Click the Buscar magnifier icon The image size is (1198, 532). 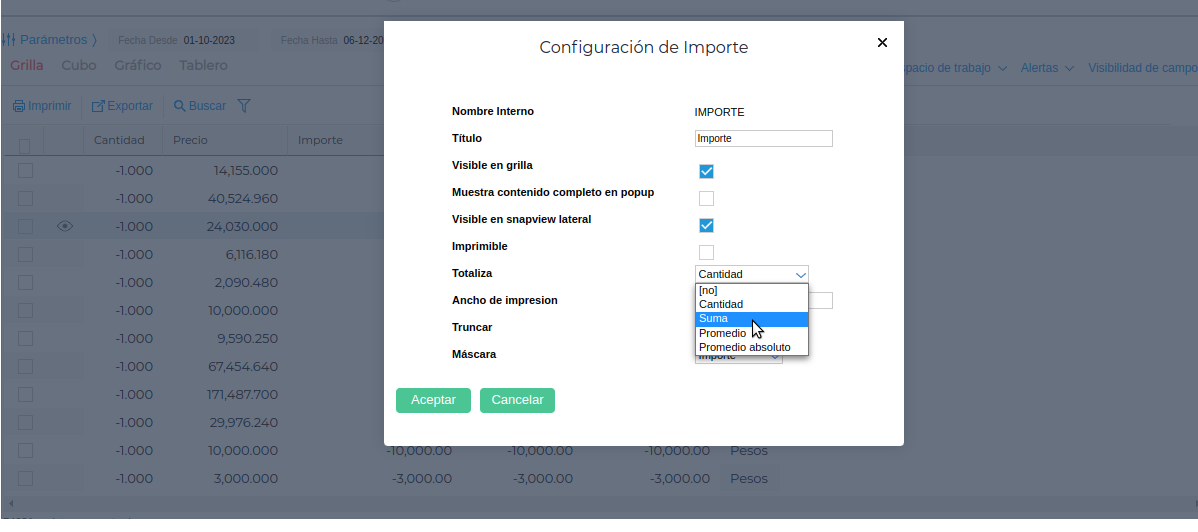point(180,106)
